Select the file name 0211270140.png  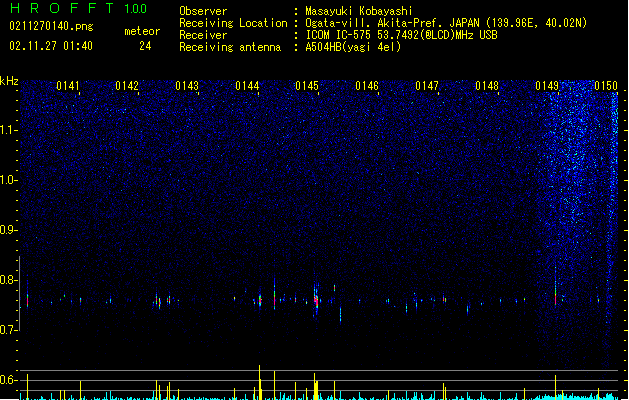[x=51, y=26]
